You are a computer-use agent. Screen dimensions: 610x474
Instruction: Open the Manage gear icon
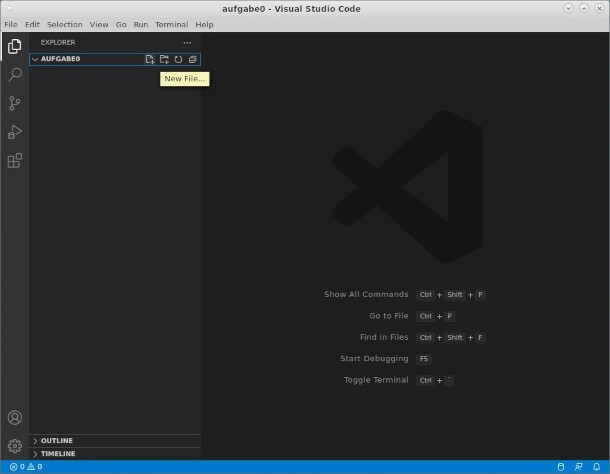15,446
